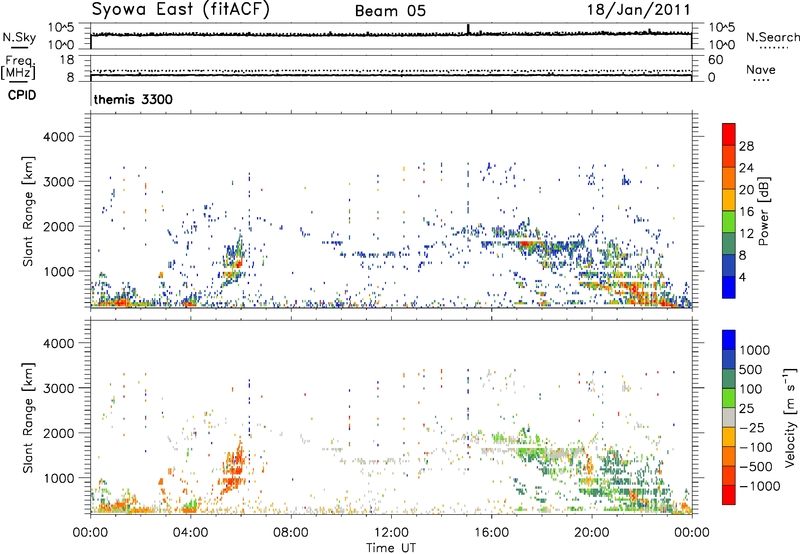Click the '04:00' time tick label
This screenshot has height=554, width=800.
point(190,533)
